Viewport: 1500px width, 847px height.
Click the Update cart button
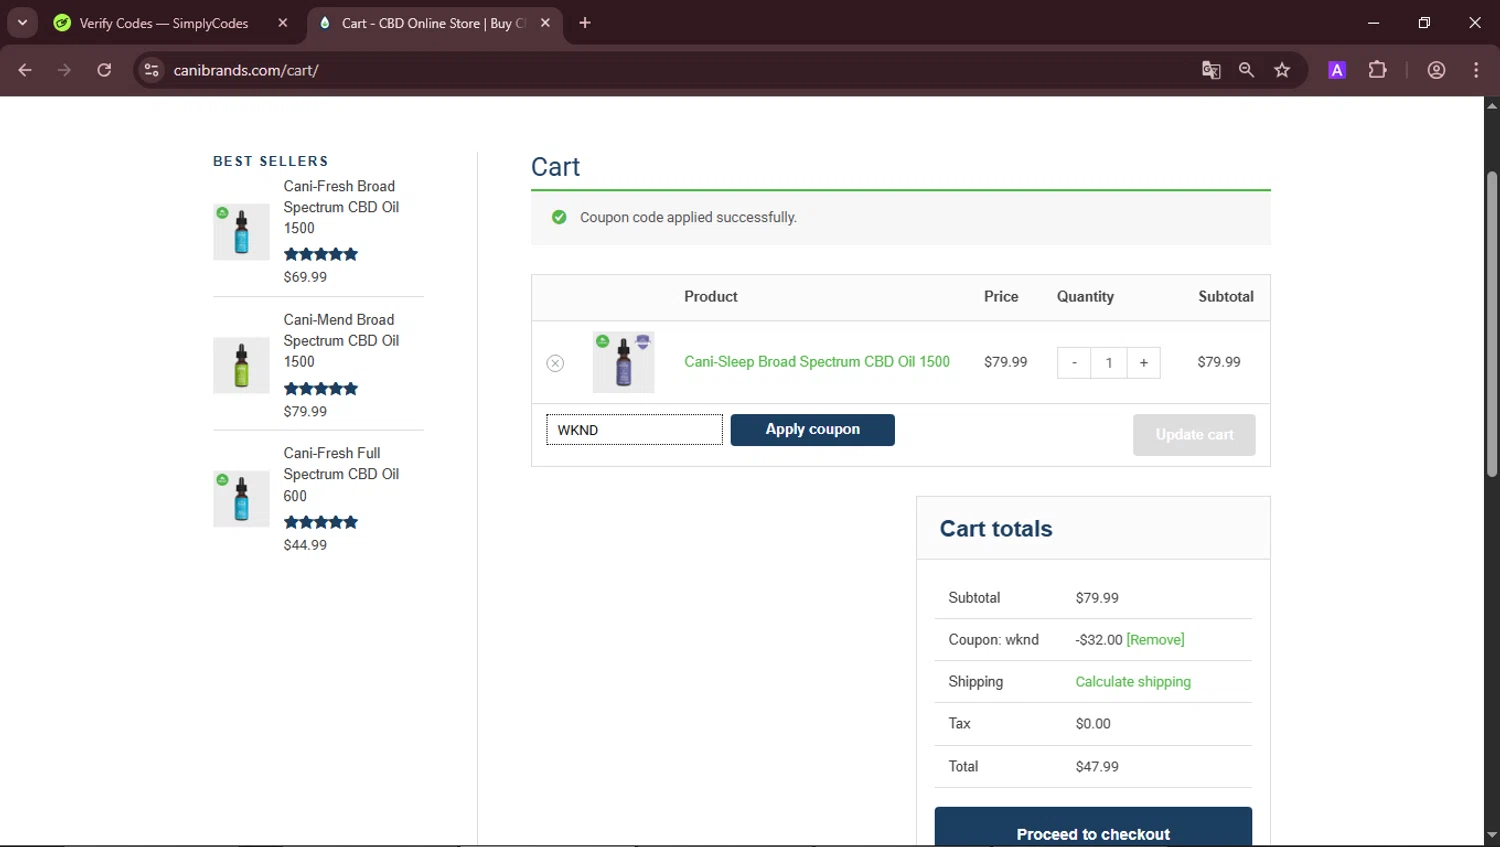1194,435
